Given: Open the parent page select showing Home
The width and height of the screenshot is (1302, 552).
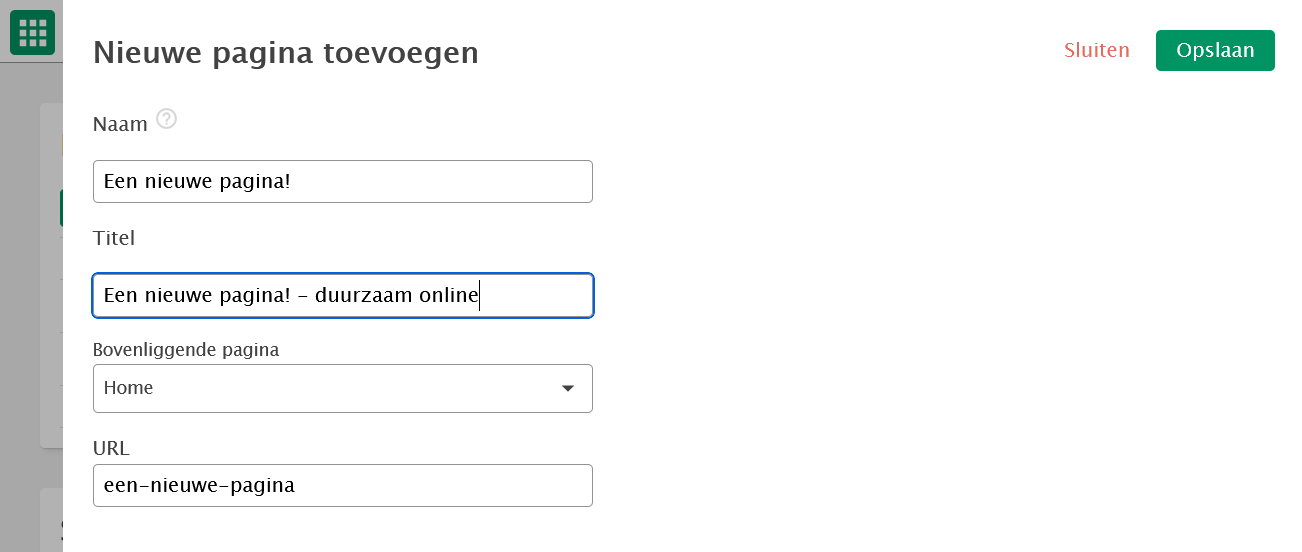Looking at the screenshot, I should [343, 388].
